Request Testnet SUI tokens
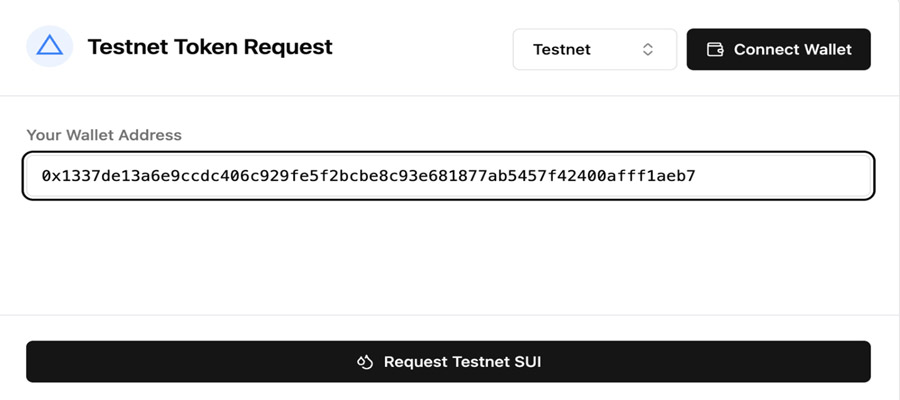 coord(448,362)
